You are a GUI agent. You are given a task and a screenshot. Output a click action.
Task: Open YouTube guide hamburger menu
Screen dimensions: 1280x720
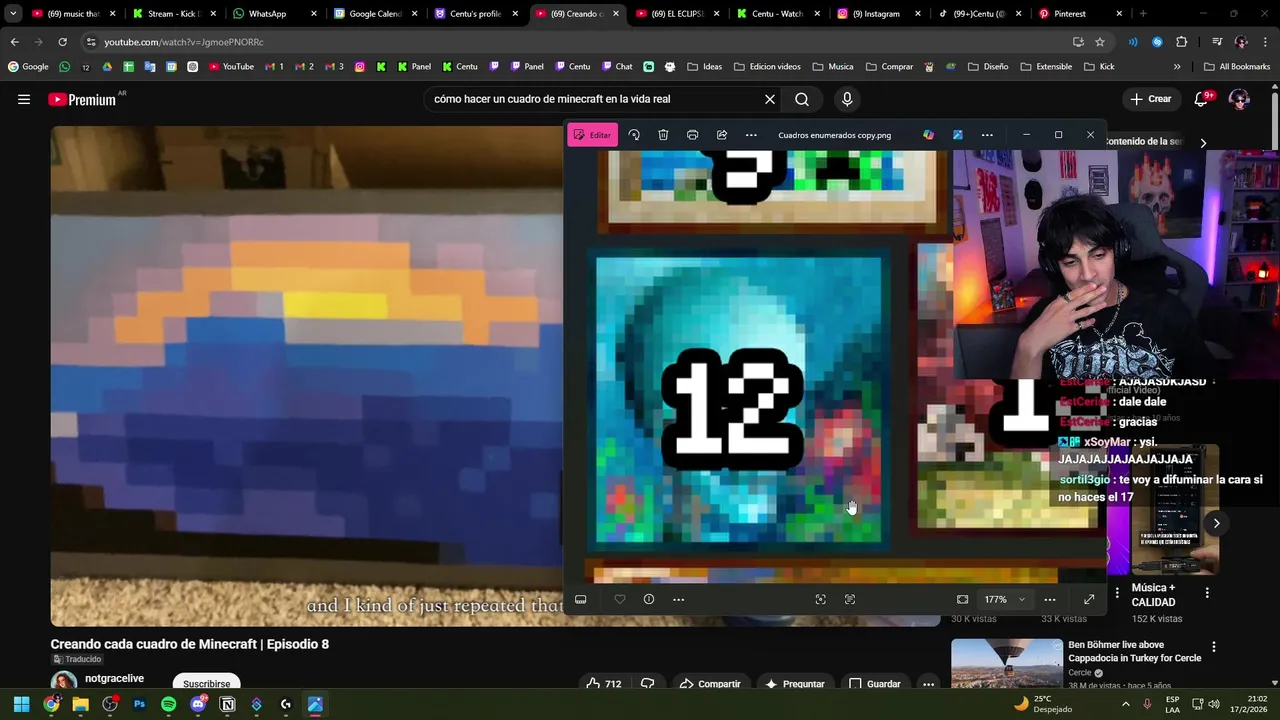pyautogui.click(x=24, y=99)
